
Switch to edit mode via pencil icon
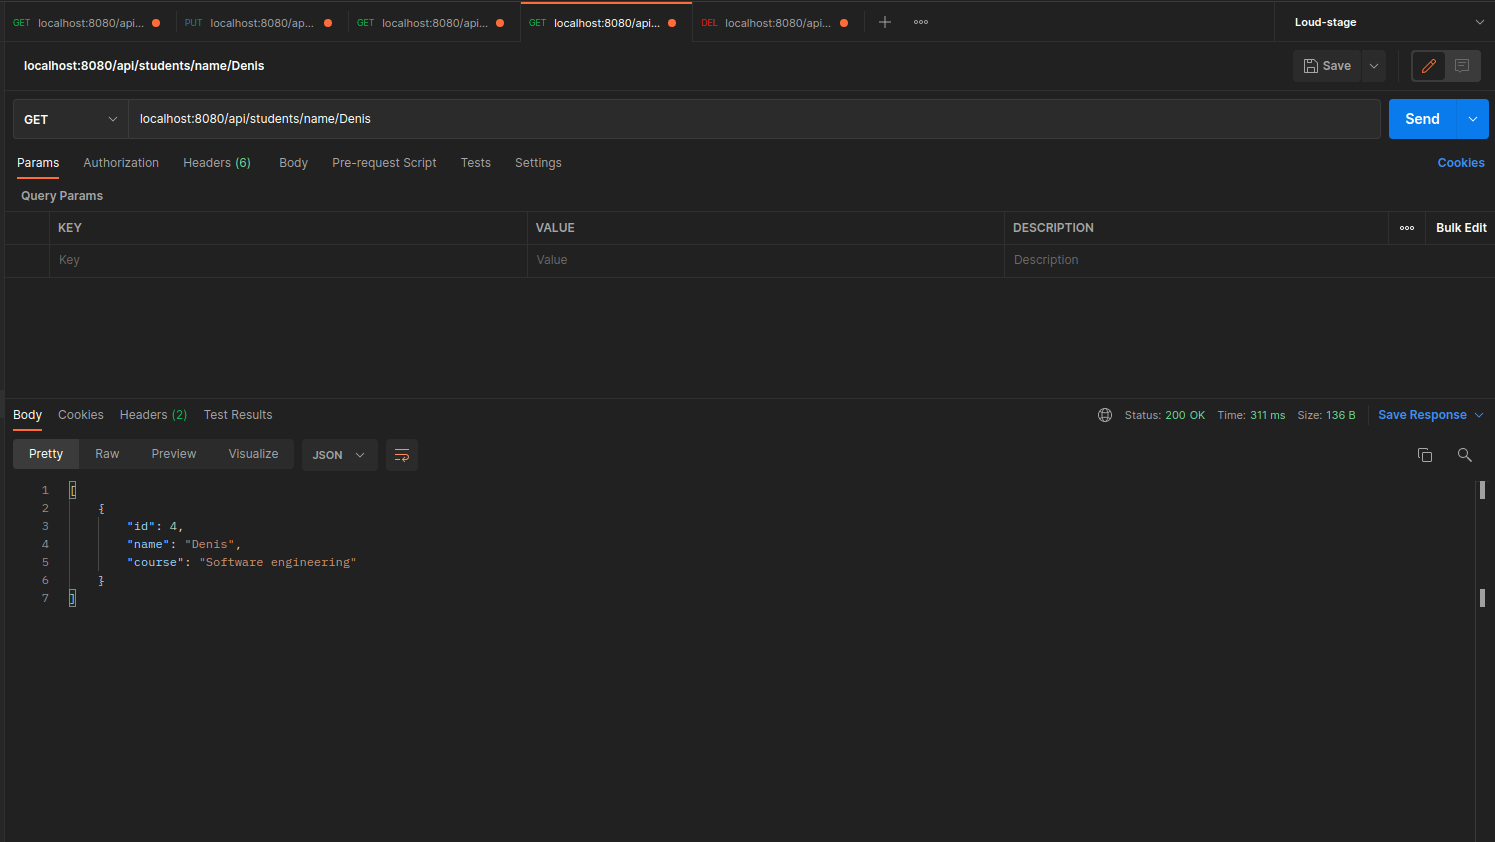1429,66
